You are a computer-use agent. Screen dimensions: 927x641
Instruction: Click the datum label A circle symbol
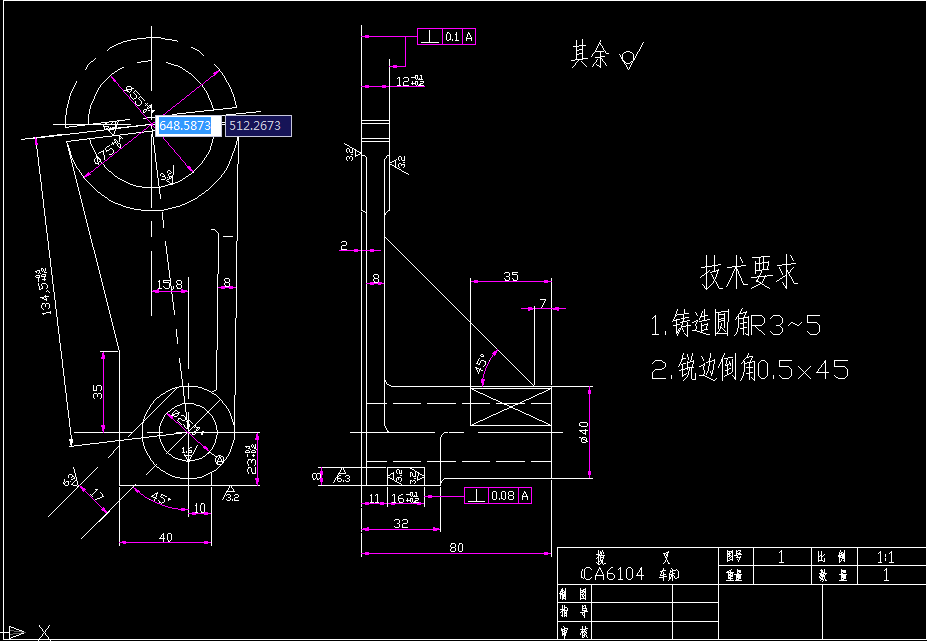(x=219, y=459)
